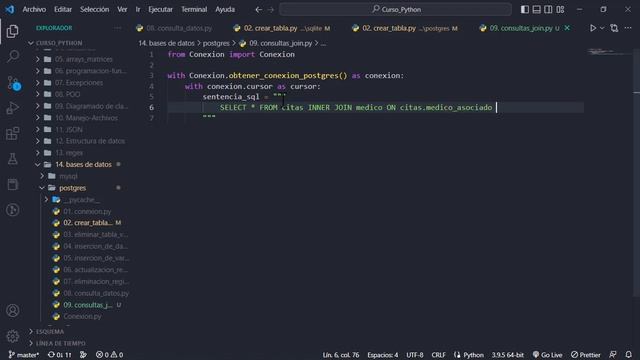Open file 09. consultas_j... in explorer
Image resolution: width=640 pixels, height=360 pixels.
point(88,305)
